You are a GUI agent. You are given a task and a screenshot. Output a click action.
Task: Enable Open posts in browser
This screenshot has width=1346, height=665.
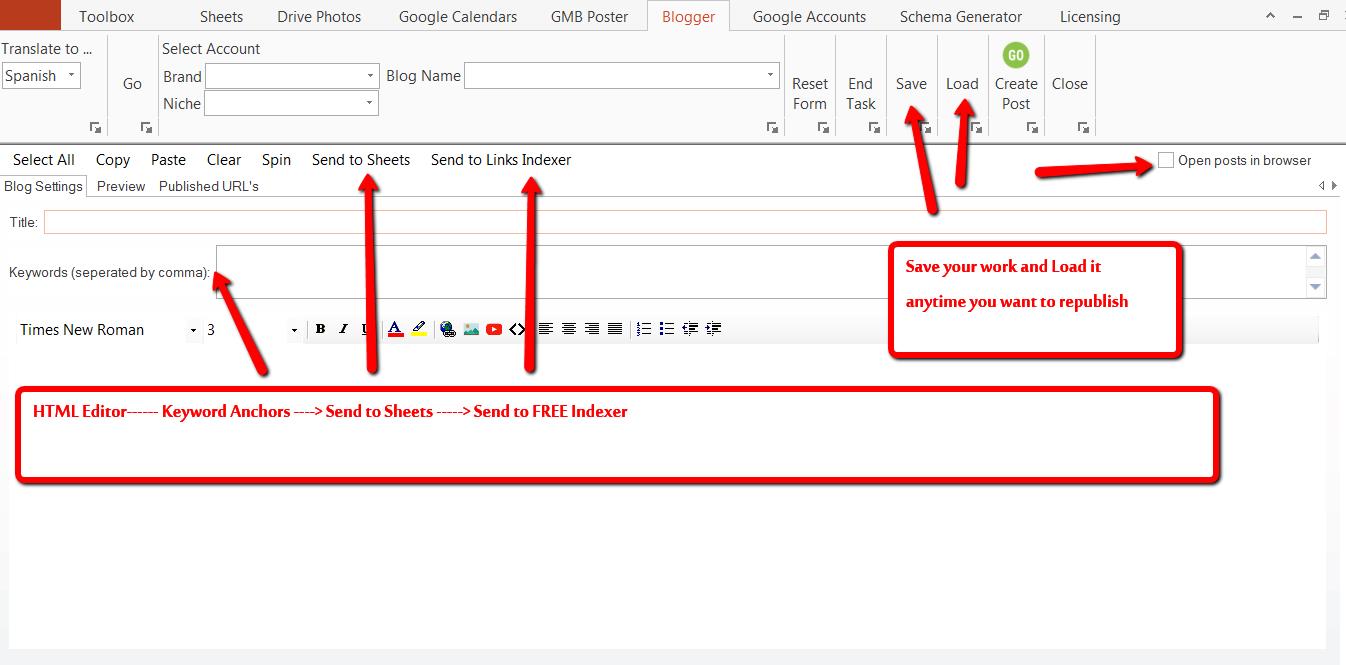[x=1166, y=160]
